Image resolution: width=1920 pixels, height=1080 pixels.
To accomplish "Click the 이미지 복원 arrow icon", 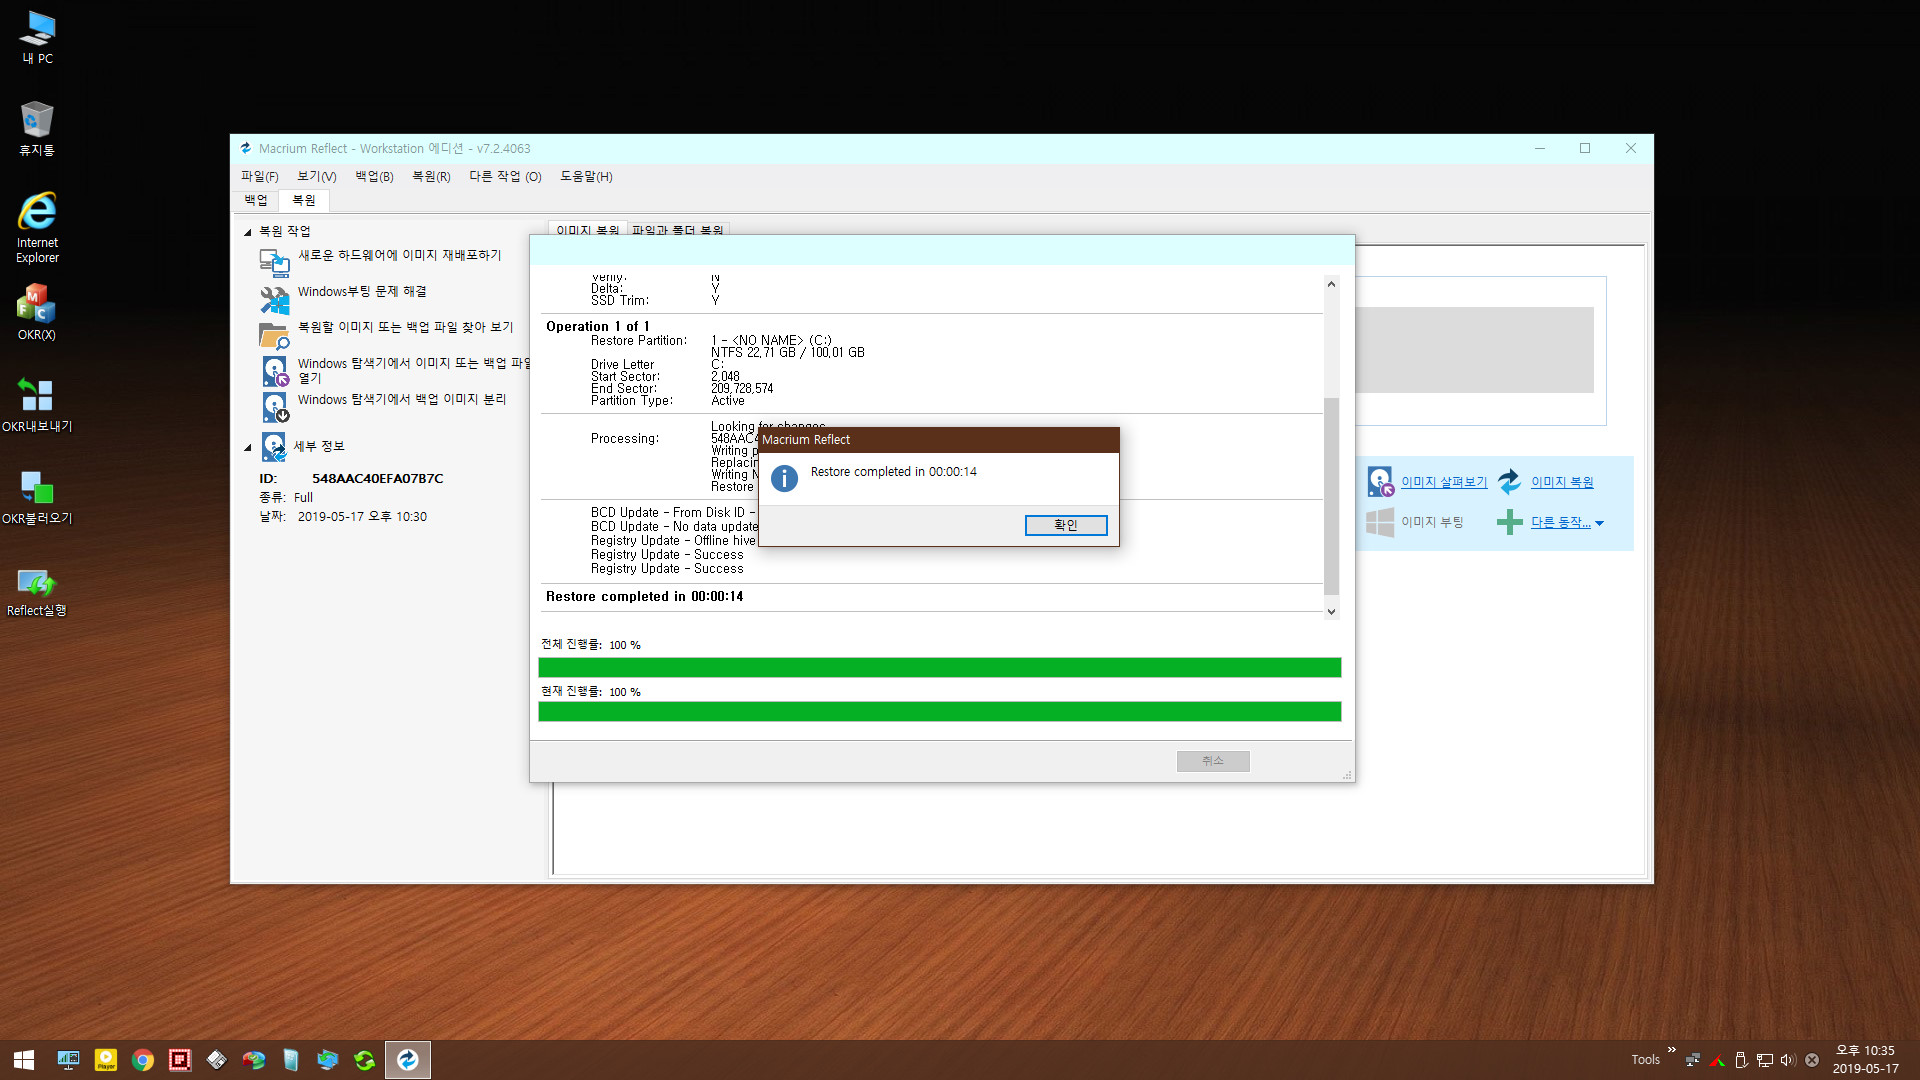I will click(x=1509, y=481).
